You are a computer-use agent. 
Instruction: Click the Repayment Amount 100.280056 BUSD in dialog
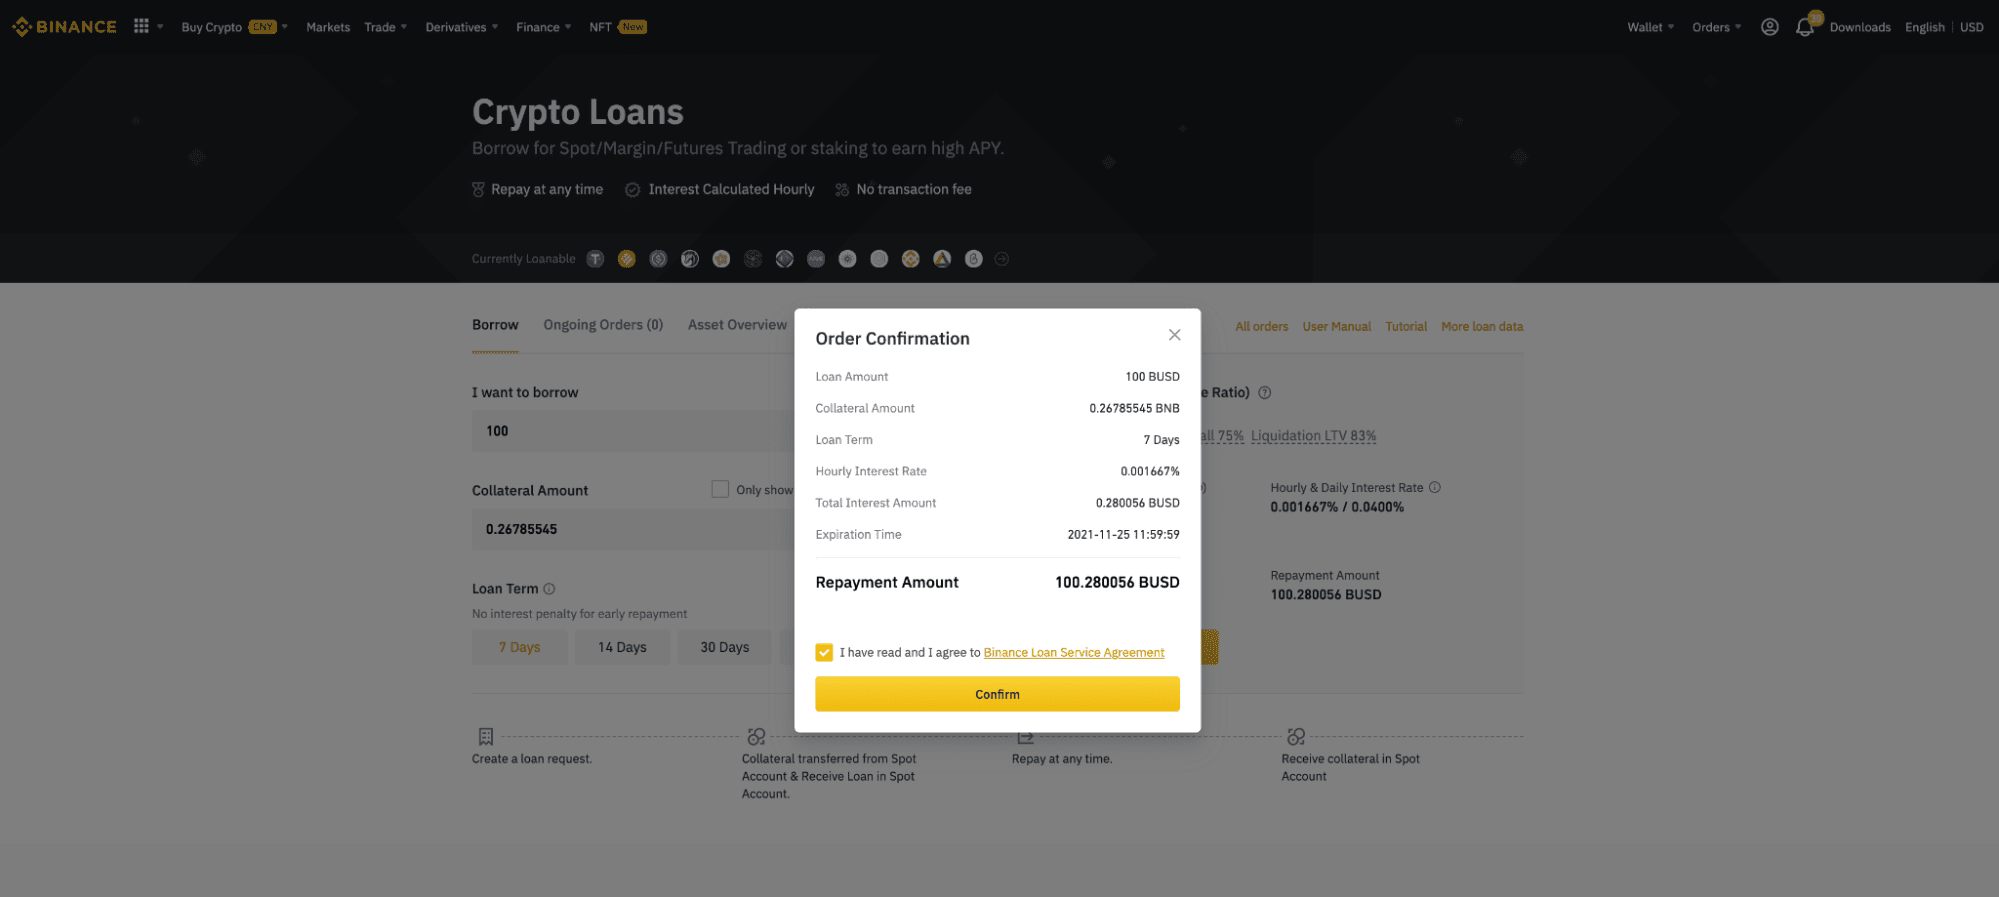(x=1117, y=582)
